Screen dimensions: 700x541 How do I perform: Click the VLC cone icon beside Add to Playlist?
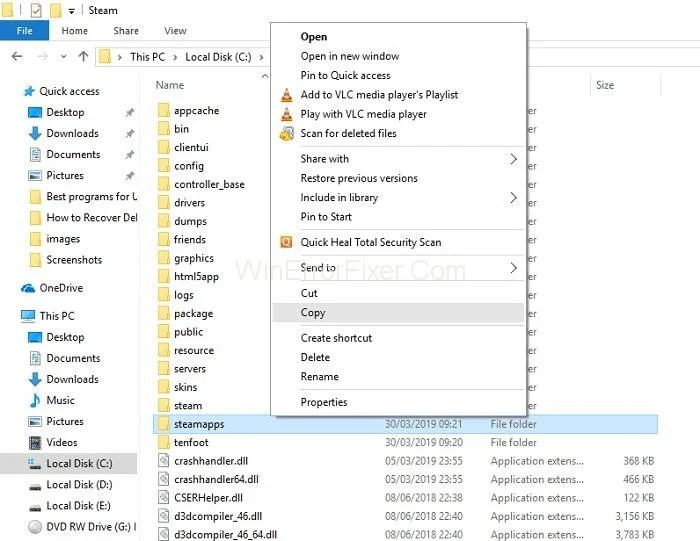[x=287, y=95]
